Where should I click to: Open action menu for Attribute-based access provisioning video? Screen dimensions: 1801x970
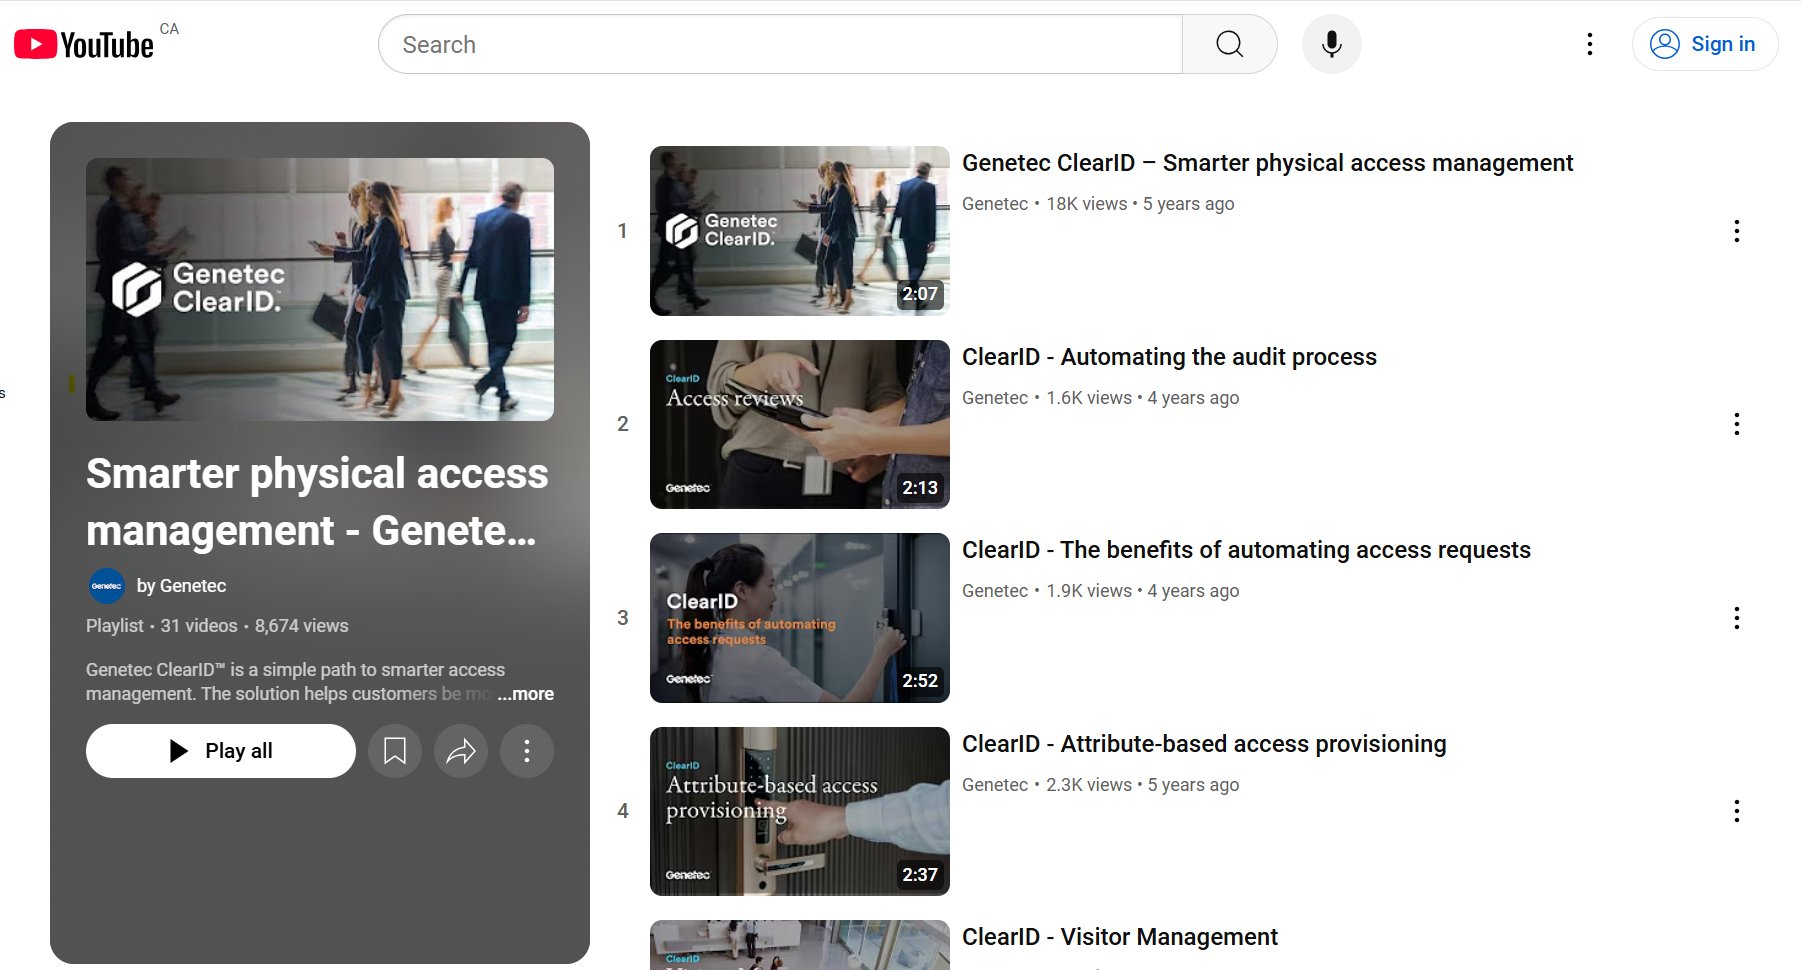click(x=1736, y=811)
